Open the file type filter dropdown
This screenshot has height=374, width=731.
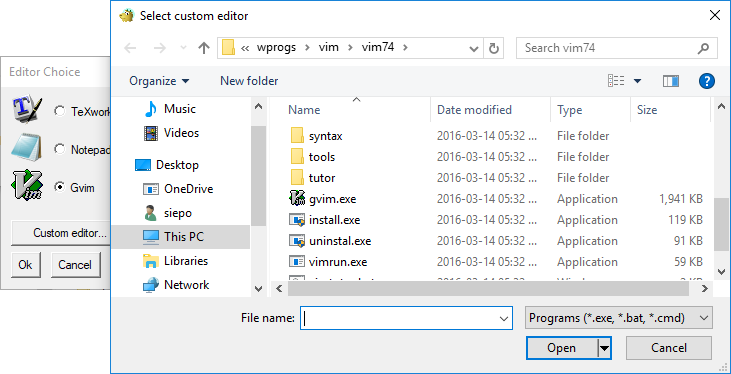[619, 318]
